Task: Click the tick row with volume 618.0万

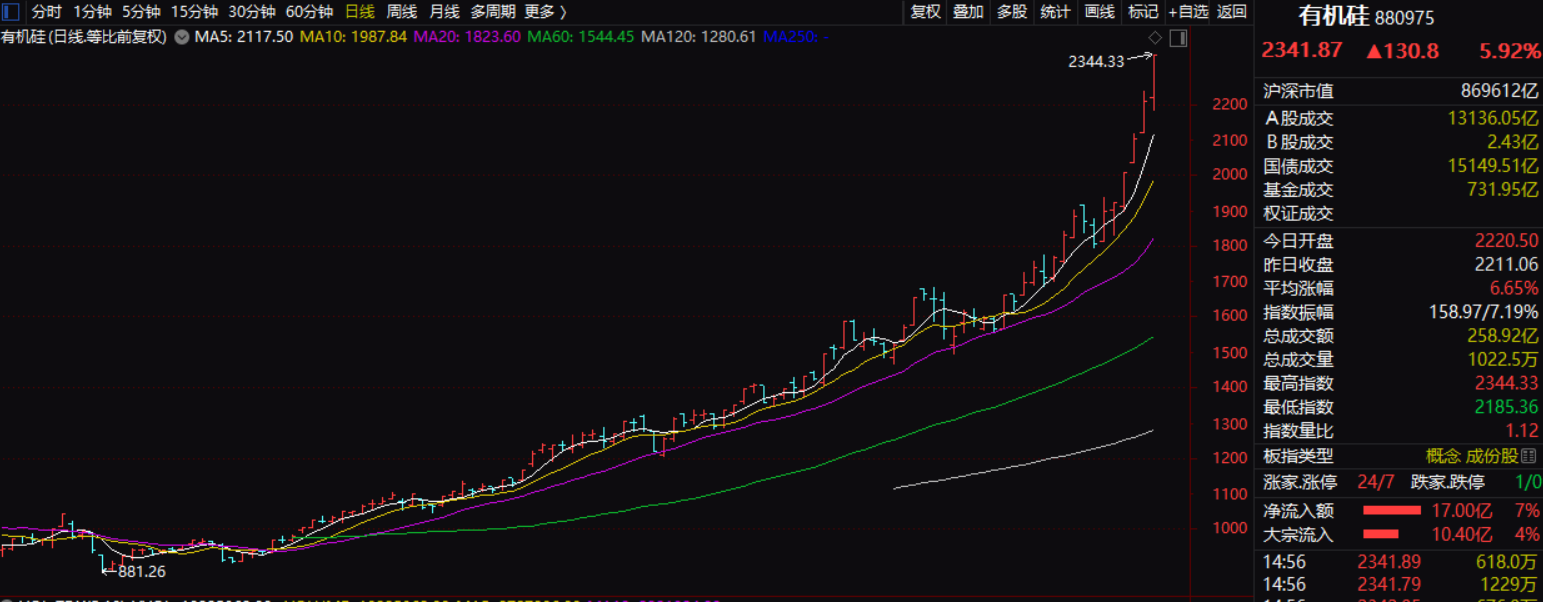Action: pos(1400,563)
